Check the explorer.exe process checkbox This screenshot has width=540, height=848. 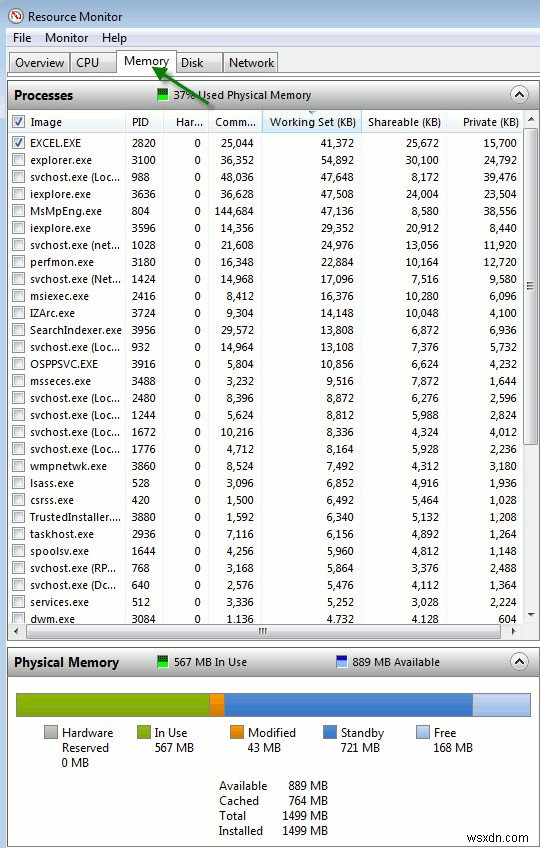click(x=18, y=160)
